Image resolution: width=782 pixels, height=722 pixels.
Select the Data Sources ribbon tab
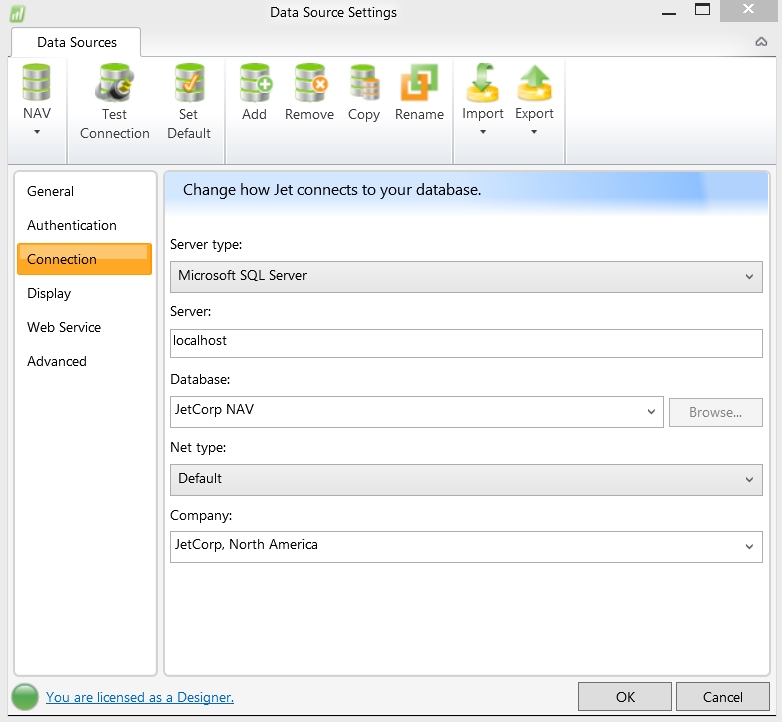tap(76, 42)
